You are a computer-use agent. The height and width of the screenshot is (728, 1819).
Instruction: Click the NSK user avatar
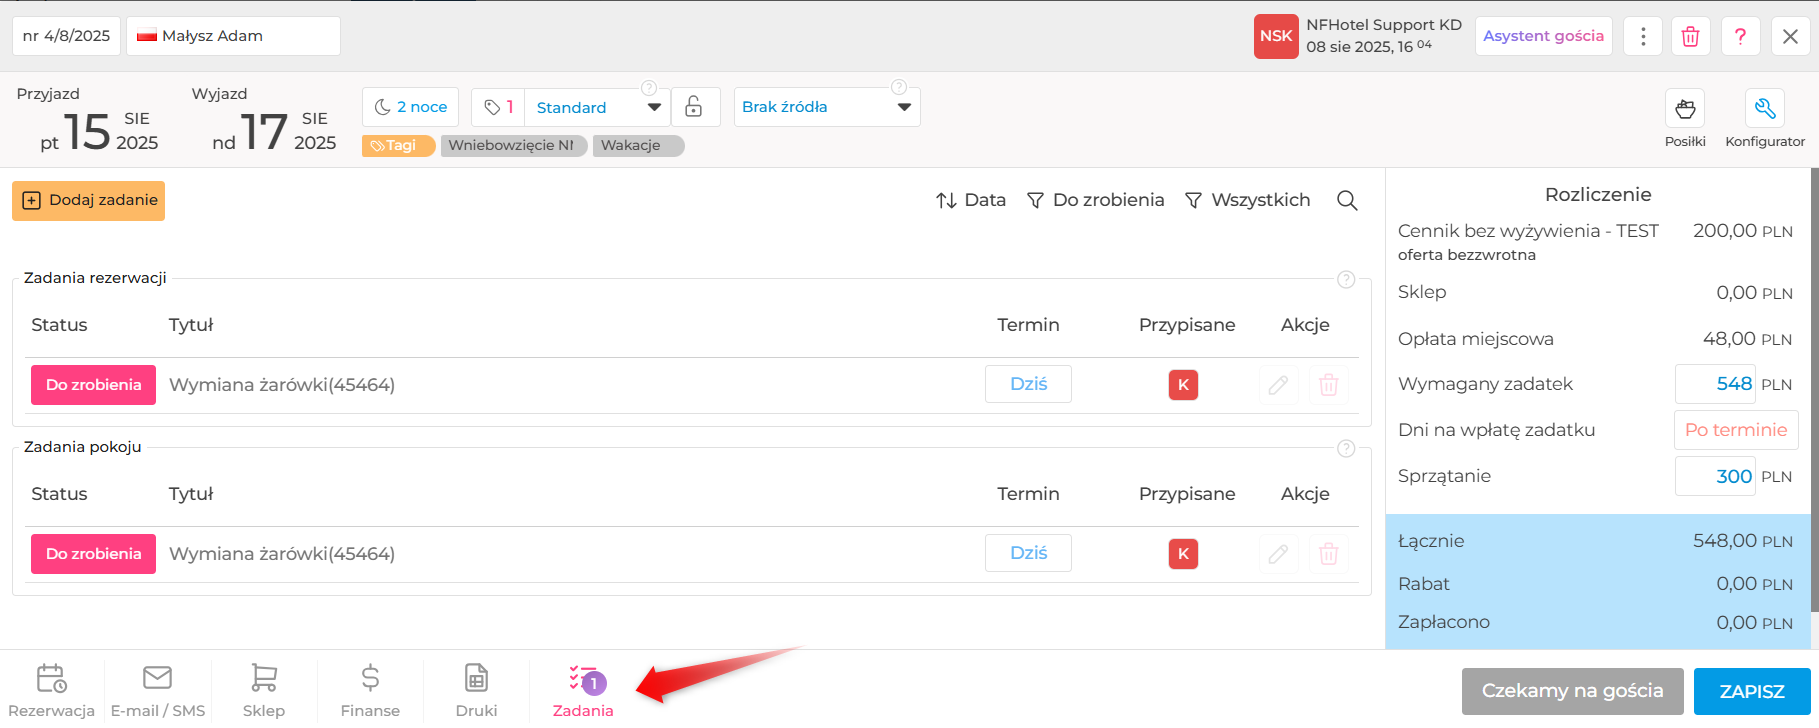click(1276, 36)
